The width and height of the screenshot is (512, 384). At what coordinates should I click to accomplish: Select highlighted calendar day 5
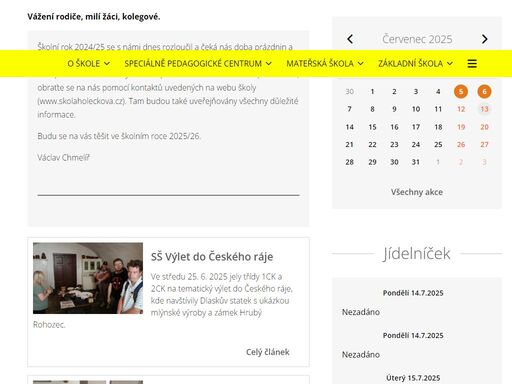[x=461, y=91]
